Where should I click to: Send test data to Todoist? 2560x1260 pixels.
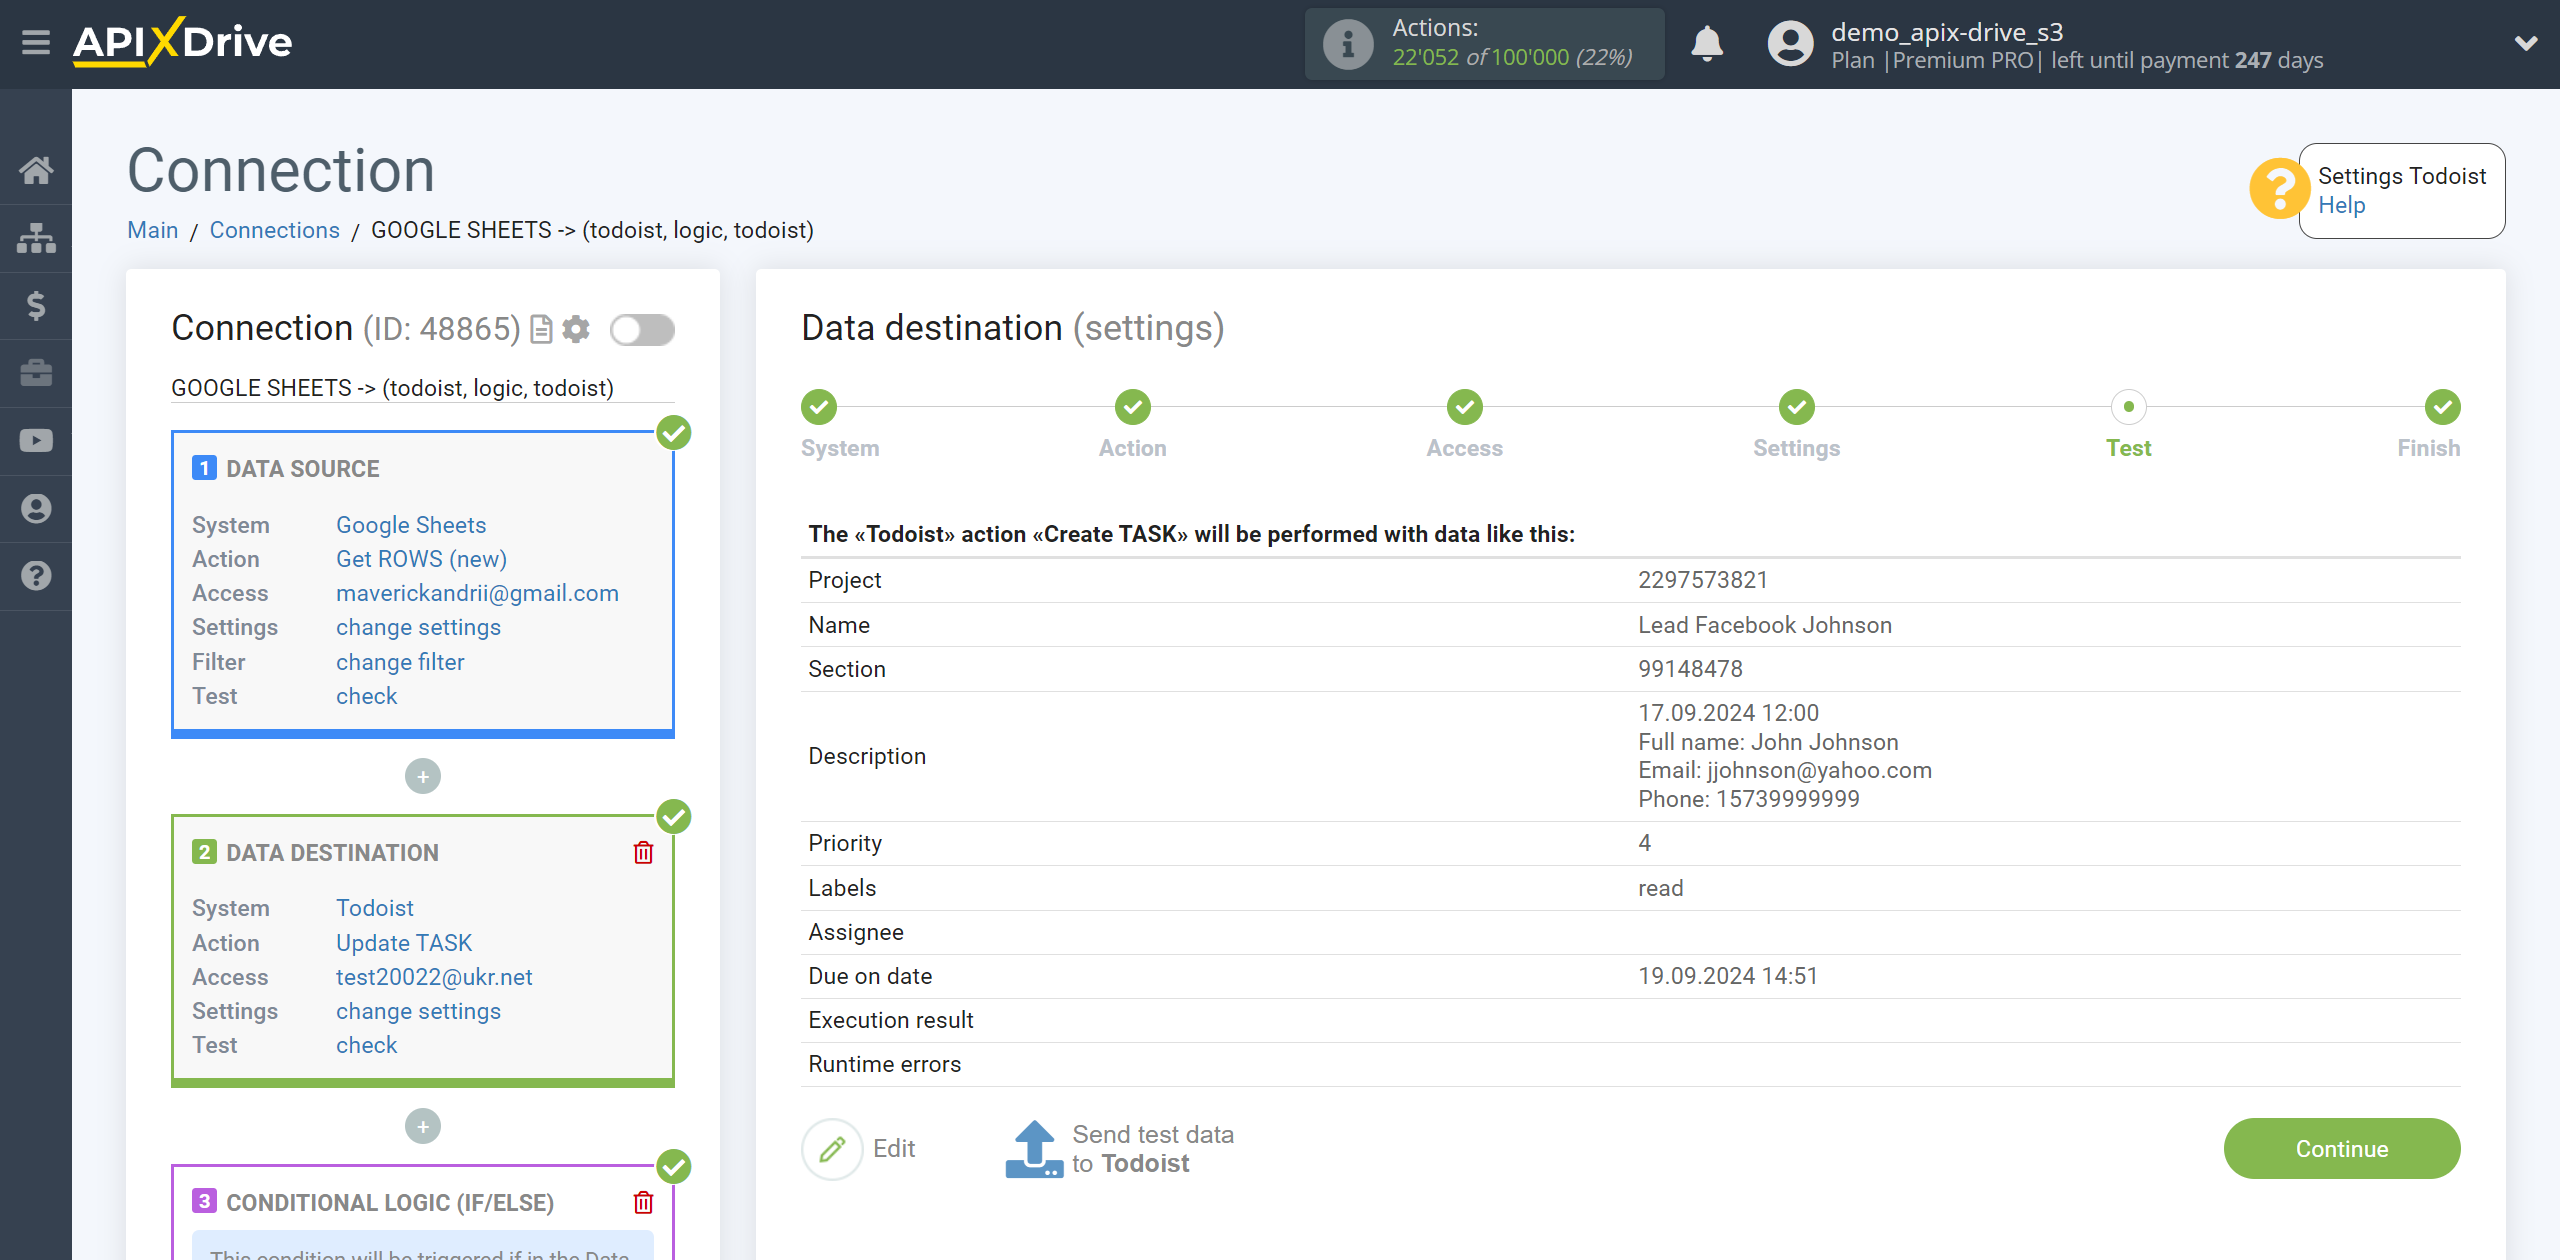pyautogui.click(x=1120, y=1149)
